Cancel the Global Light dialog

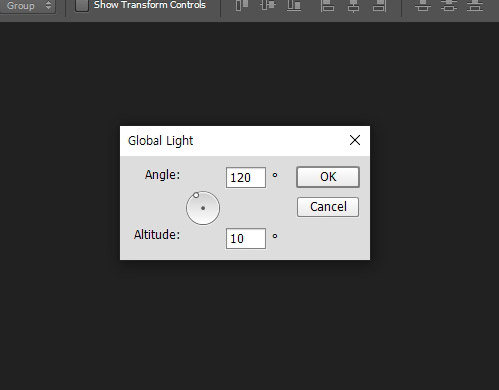tap(328, 207)
